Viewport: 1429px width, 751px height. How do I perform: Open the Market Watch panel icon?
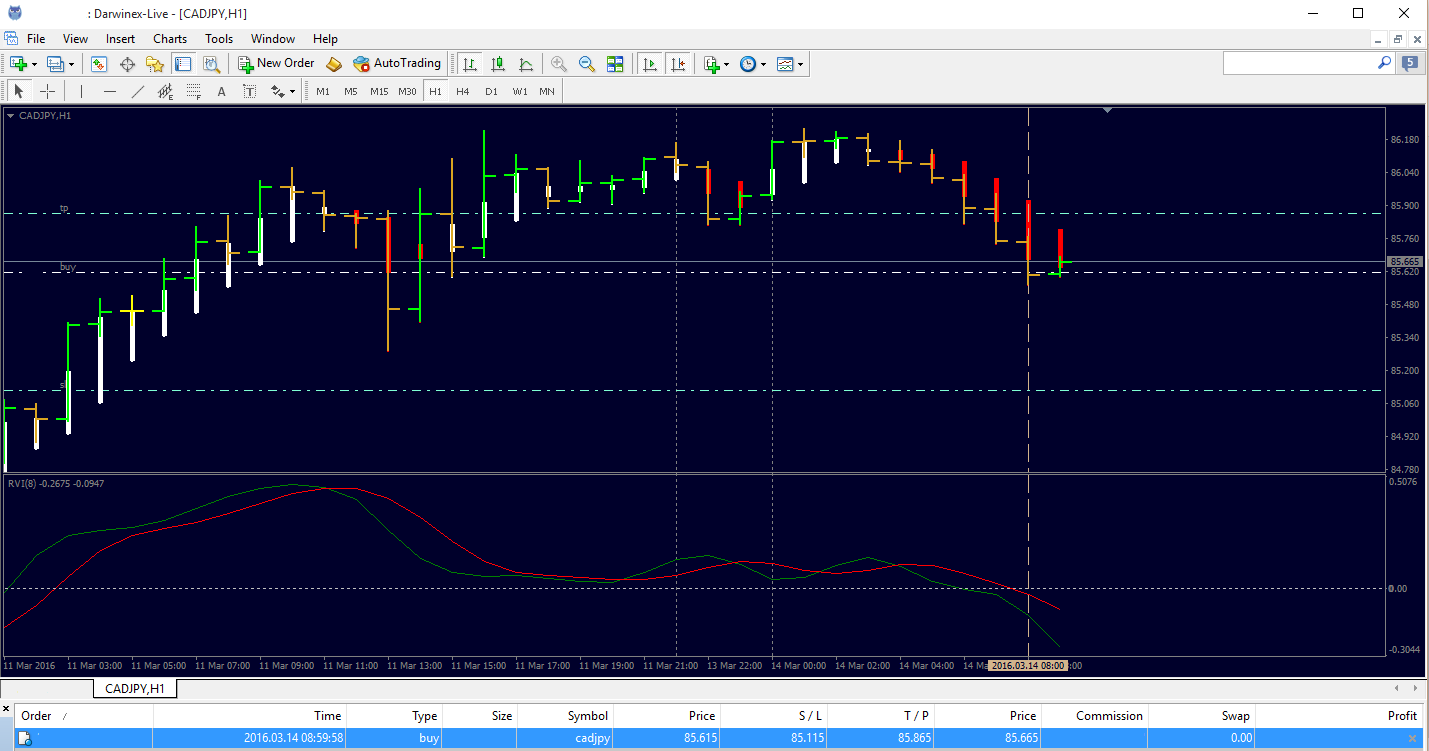(99, 64)
